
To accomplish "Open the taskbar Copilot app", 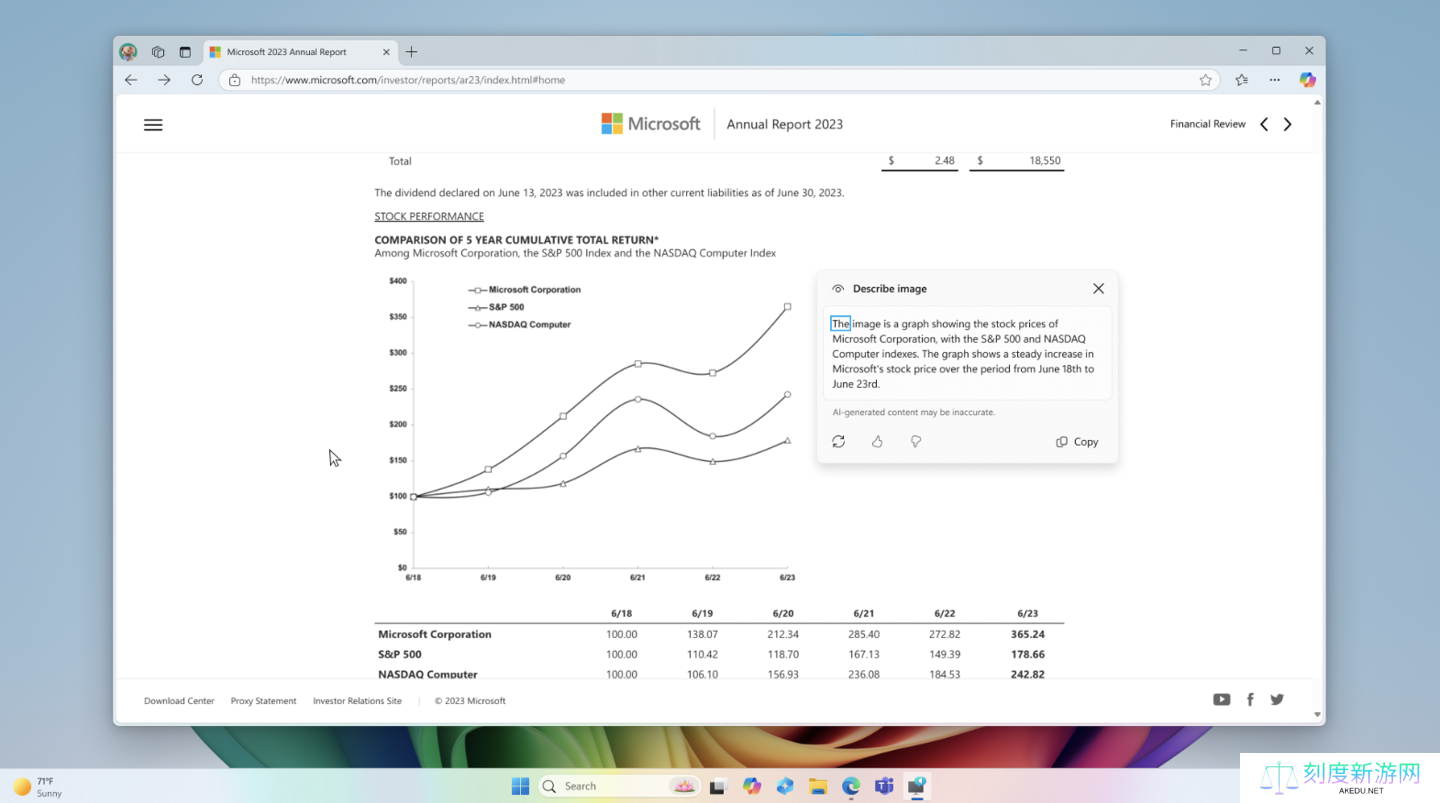I will (x=752, y=786).
